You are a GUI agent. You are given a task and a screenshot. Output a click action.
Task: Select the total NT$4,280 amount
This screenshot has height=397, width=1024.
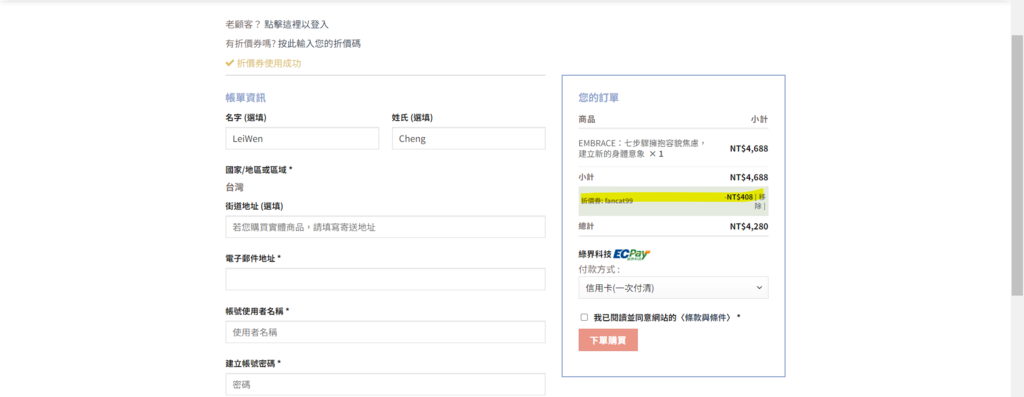click(749, 227)
